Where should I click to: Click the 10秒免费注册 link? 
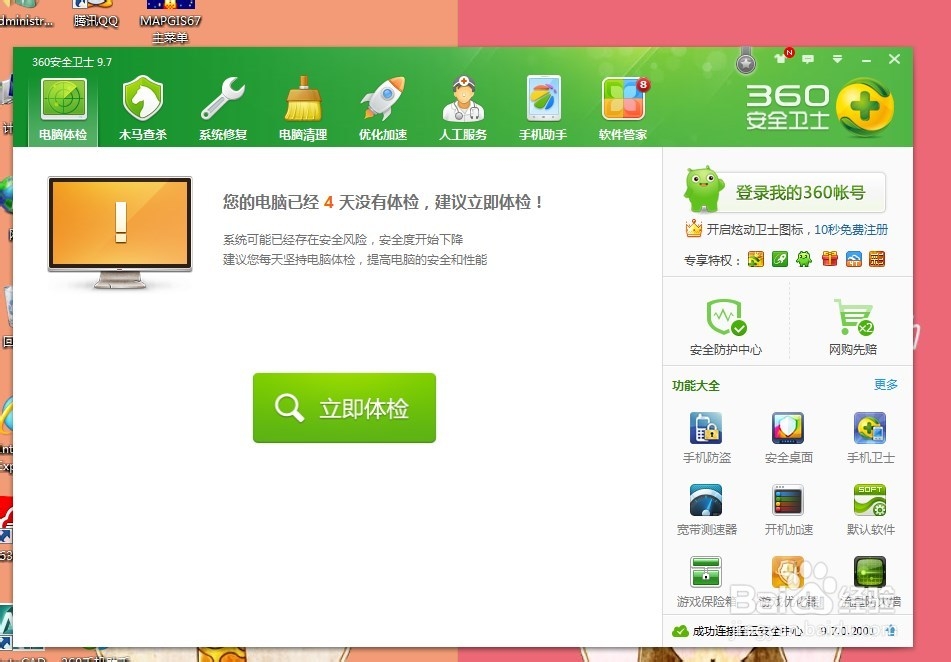(851, 229)
